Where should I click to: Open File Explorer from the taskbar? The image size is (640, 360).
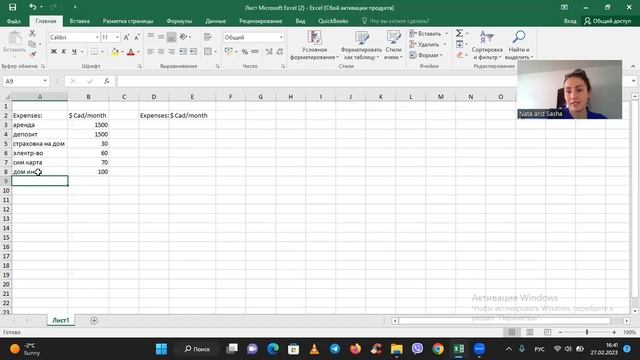397,349
